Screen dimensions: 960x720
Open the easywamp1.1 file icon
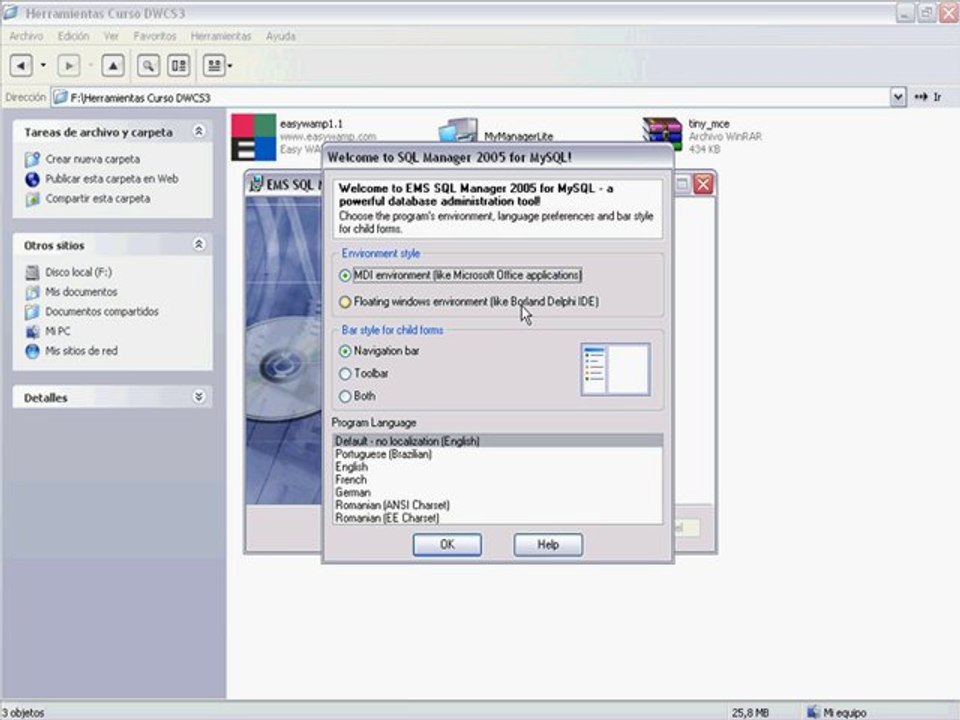(x=253, y=137)
